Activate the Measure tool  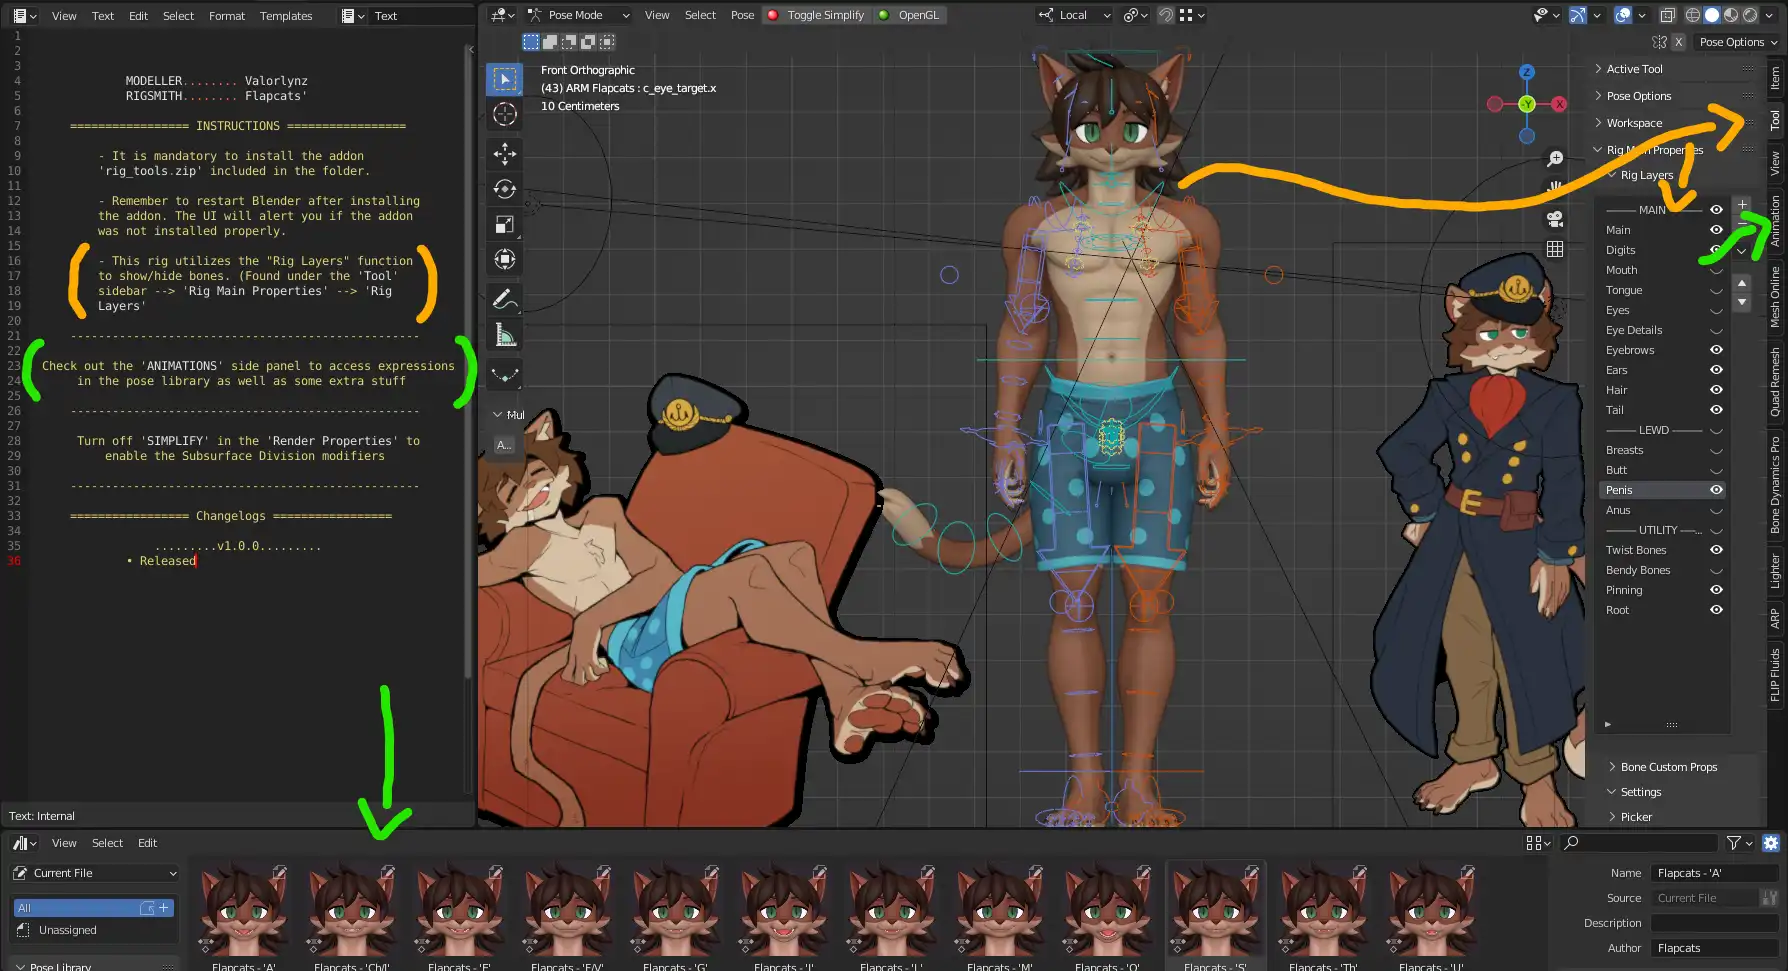505,336
